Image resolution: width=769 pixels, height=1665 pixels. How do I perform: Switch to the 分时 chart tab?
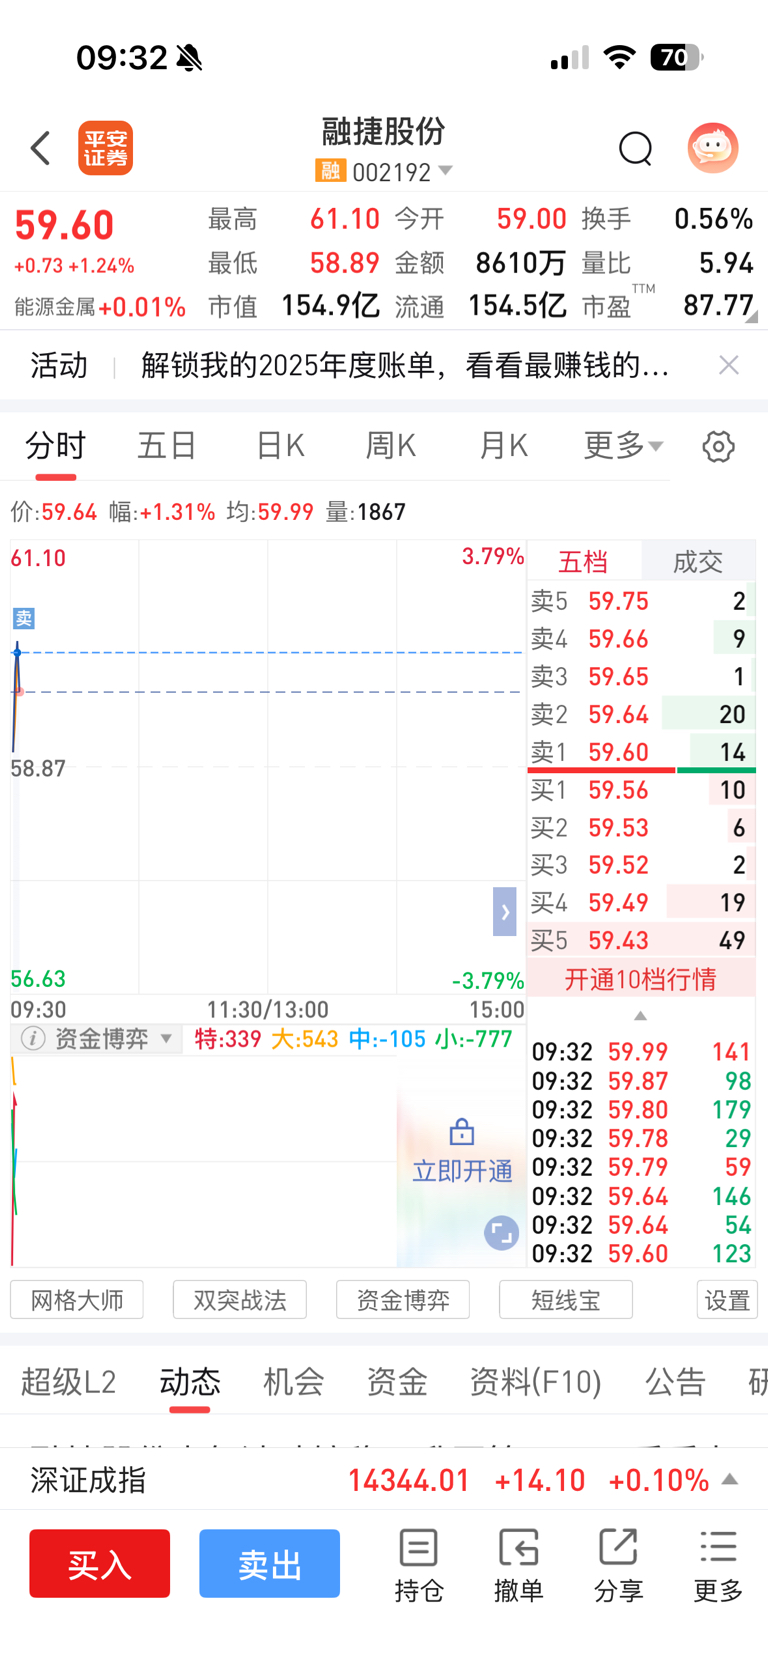(56, 445)
